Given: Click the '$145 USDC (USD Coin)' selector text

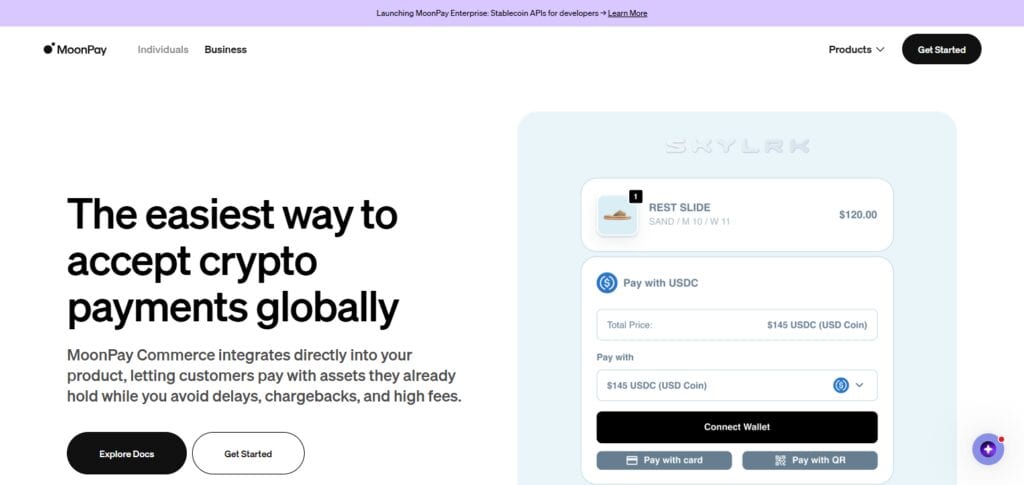Looking at the screenshot, I should click(x=656, y=385).
